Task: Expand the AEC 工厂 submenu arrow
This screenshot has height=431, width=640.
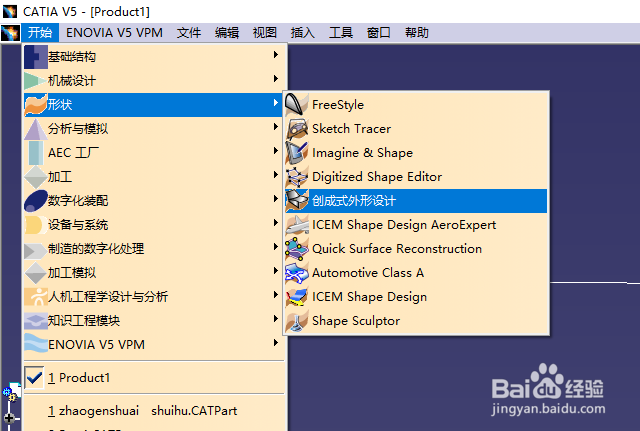Action: click(276, 151)
